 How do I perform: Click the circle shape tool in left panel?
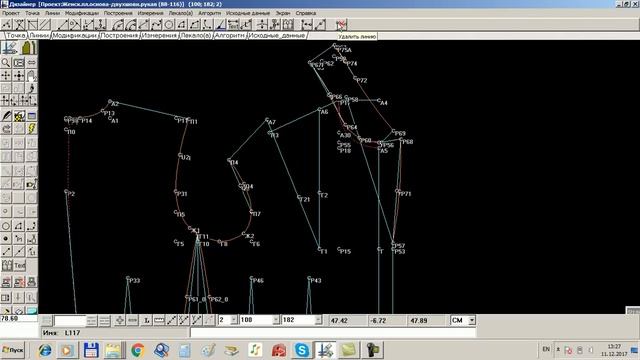6,226
